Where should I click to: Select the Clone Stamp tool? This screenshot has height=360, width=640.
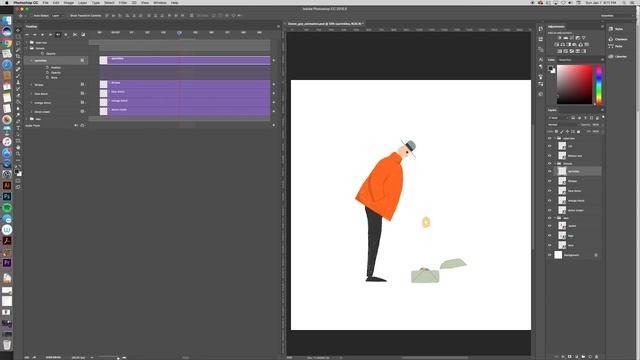coord(18,82)
